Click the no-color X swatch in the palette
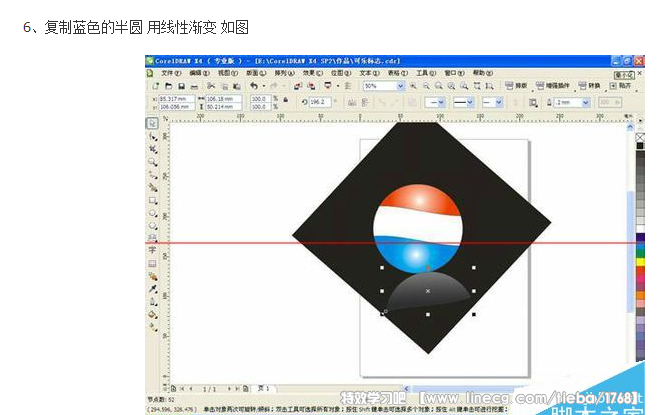 coord(640,138)
